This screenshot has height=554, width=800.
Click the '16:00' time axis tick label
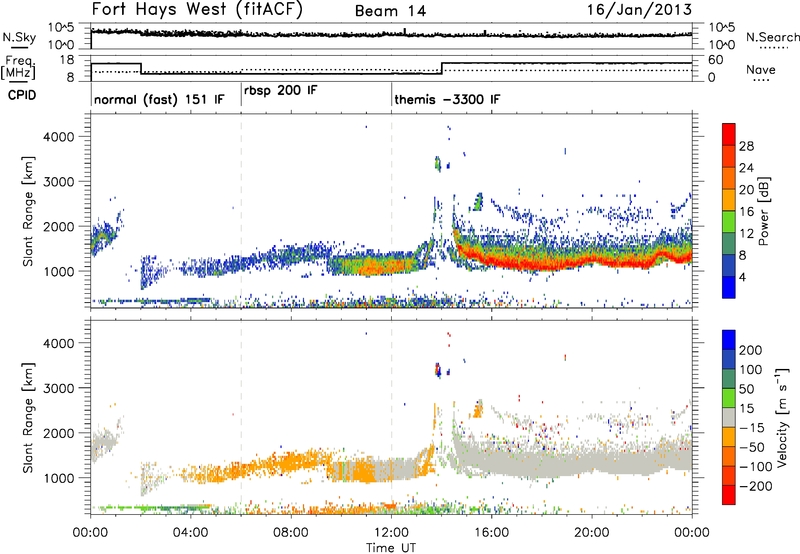[492, 533]
